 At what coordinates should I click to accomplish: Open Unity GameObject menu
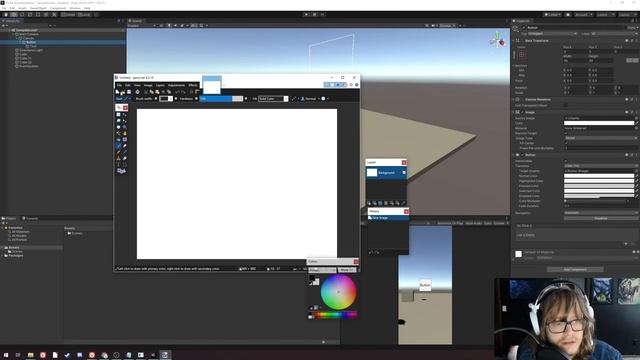[x=38, y=8]
